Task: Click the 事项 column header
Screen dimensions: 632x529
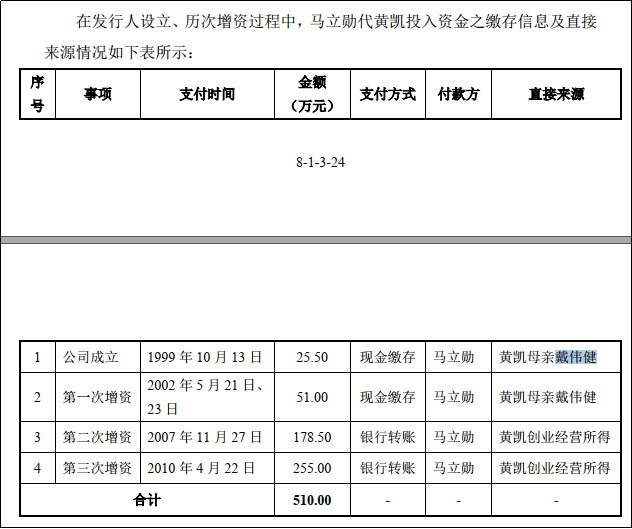Action: coord(97,94)
